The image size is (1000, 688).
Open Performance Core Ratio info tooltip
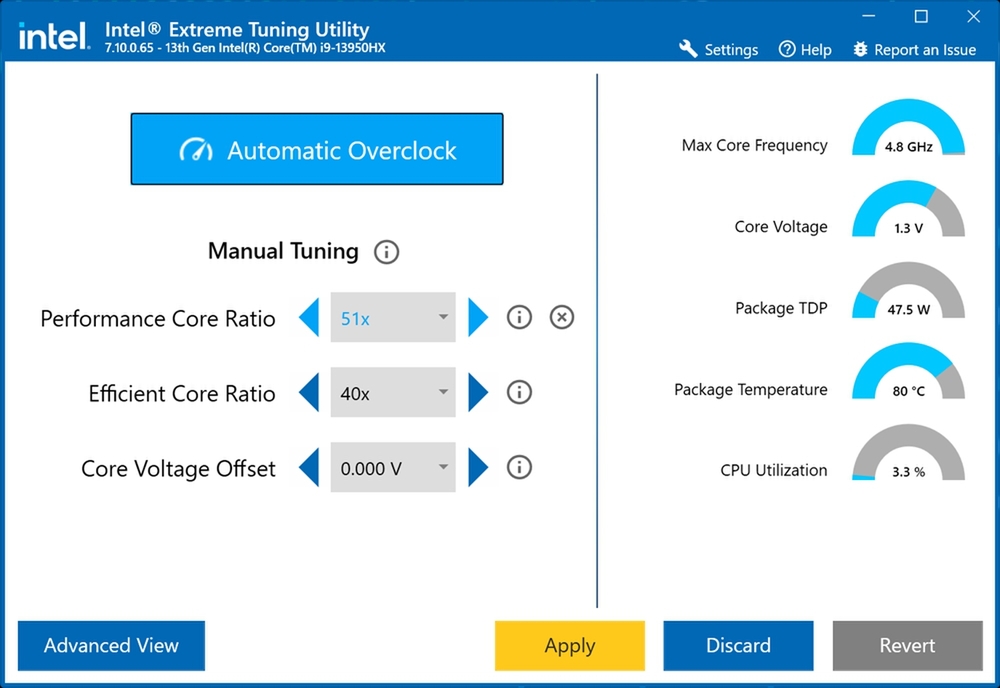coord(519,318)
